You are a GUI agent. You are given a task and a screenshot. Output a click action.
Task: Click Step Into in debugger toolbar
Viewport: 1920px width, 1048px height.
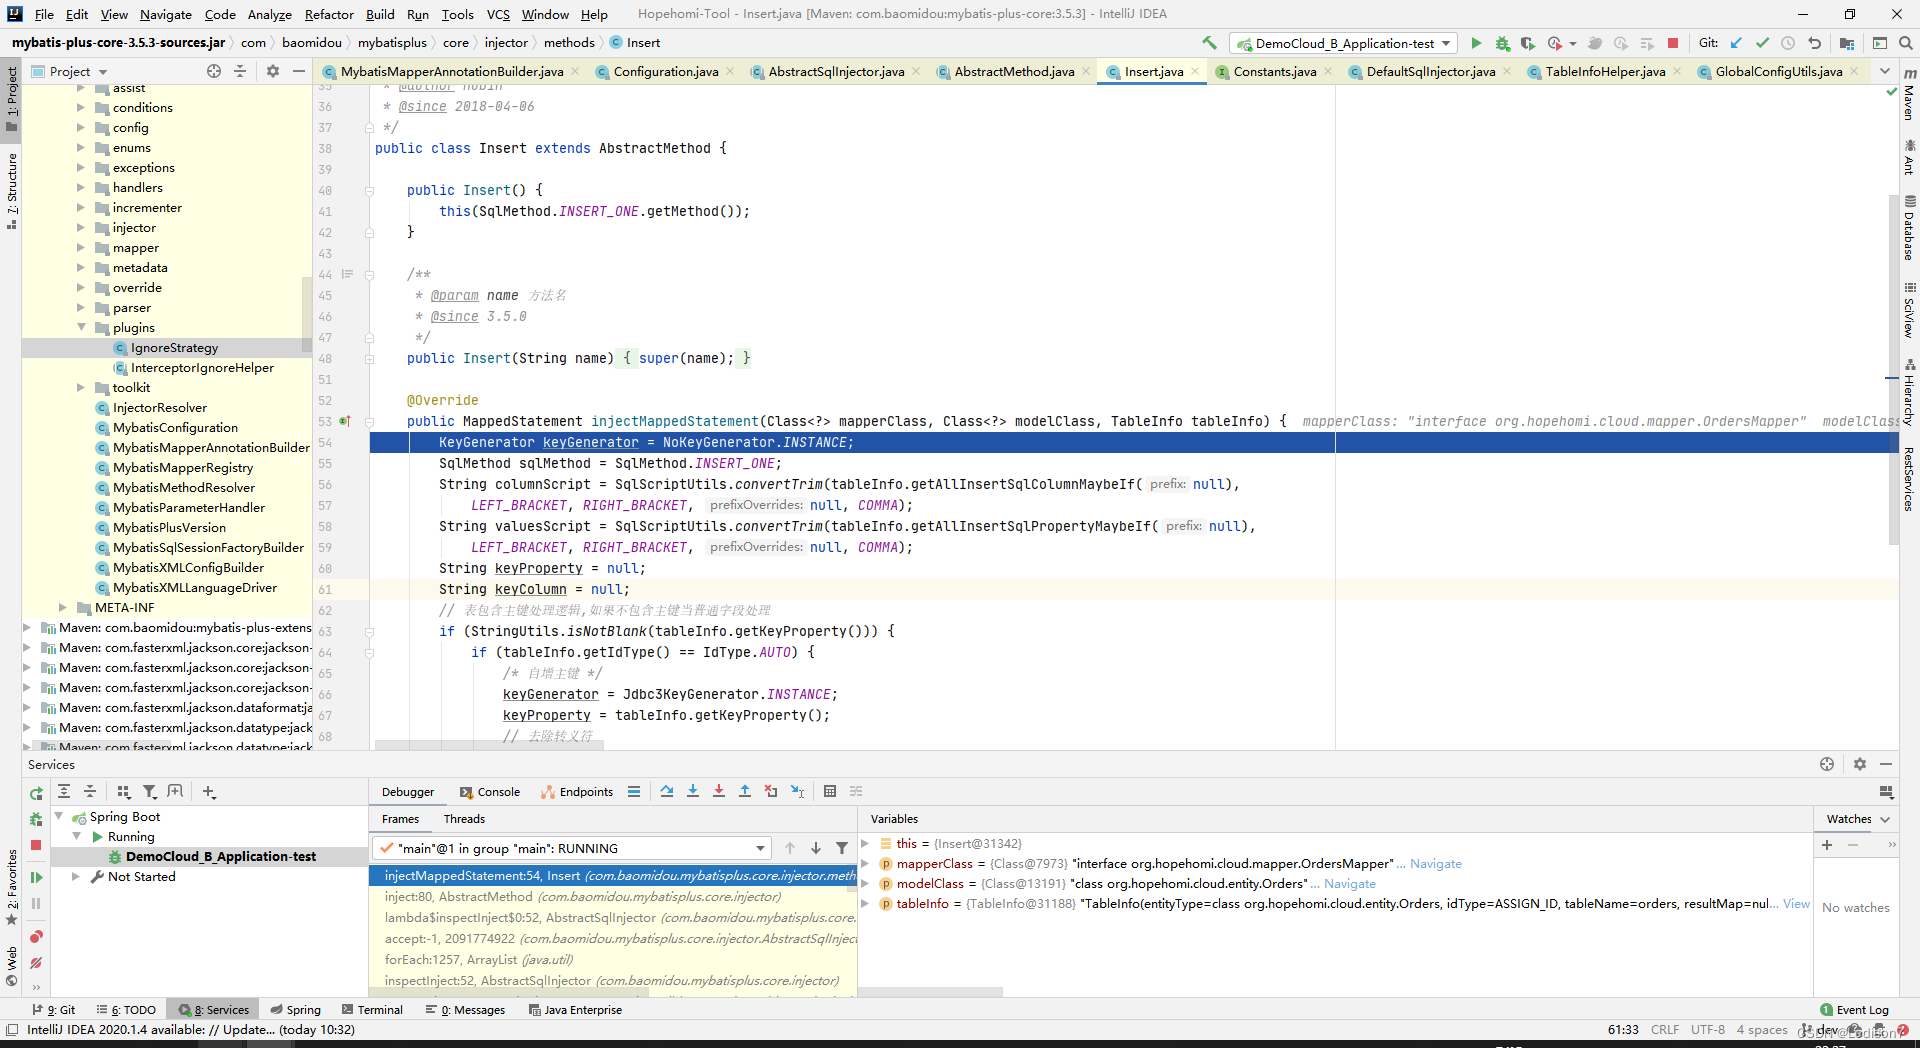[x=693, y=791]
